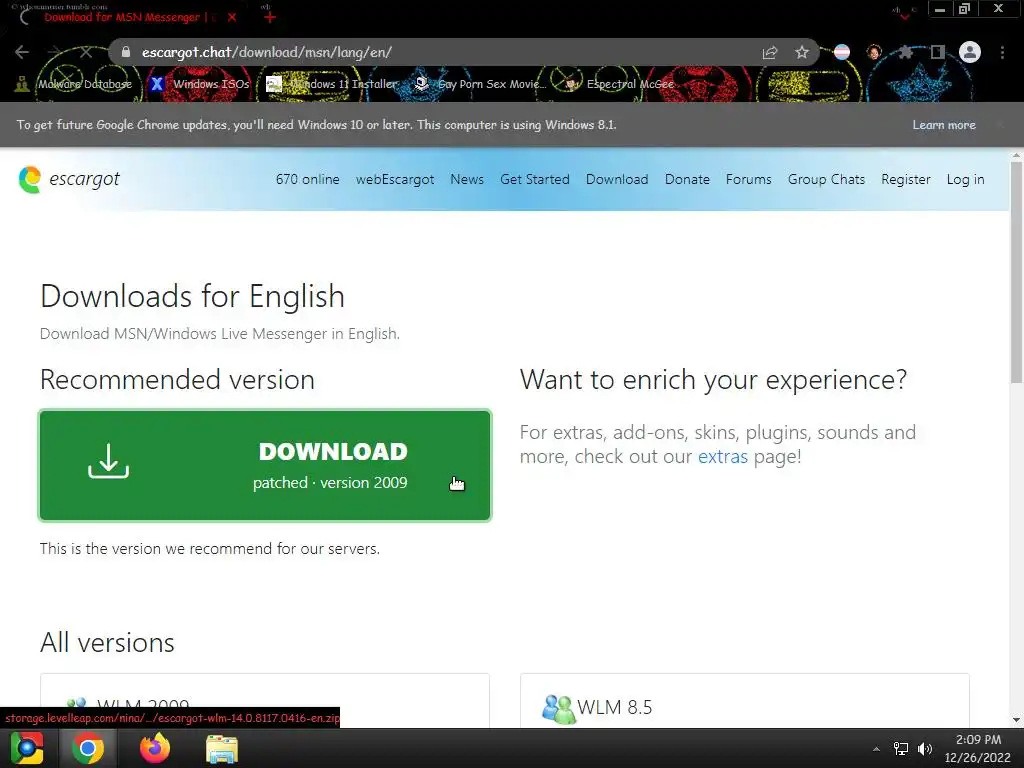Click the escargot logo icon
Image resolution: width=1024 pixels, height=768 pixels.
point(29,180)
